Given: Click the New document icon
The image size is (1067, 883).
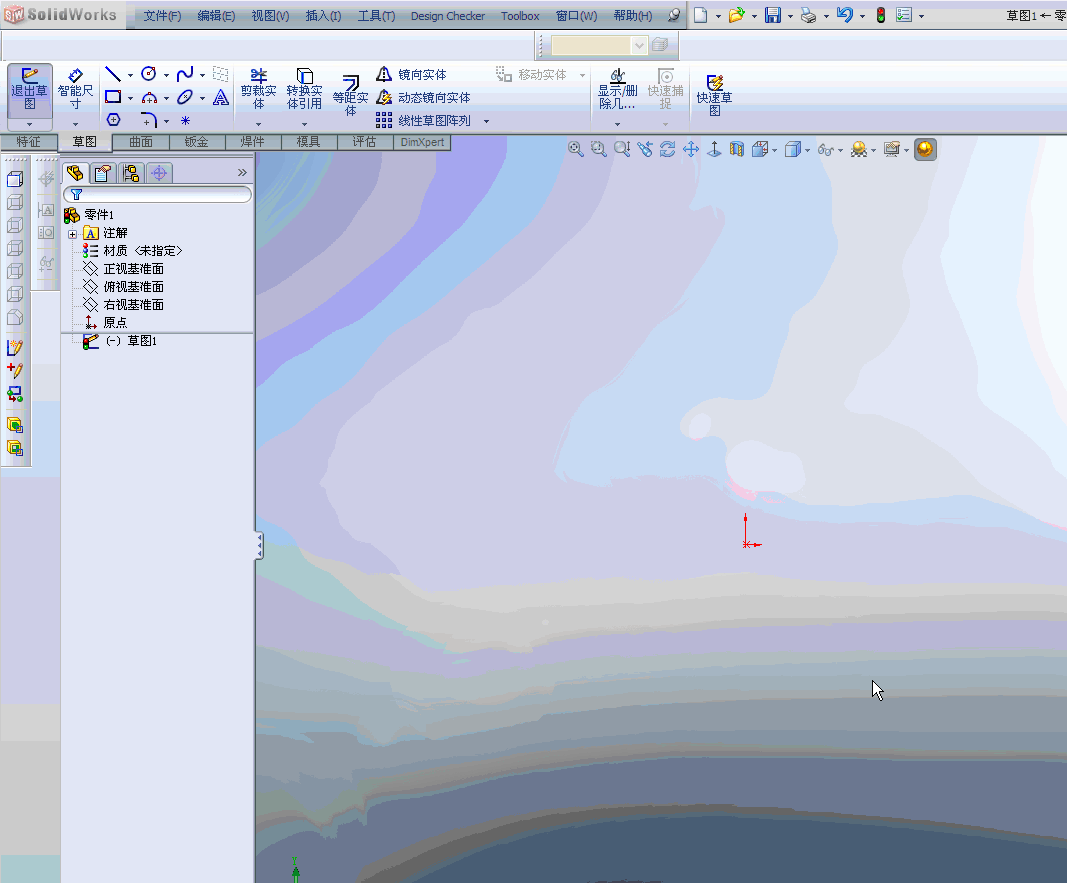Looking at the screenshot, I should tap(700, 15).
